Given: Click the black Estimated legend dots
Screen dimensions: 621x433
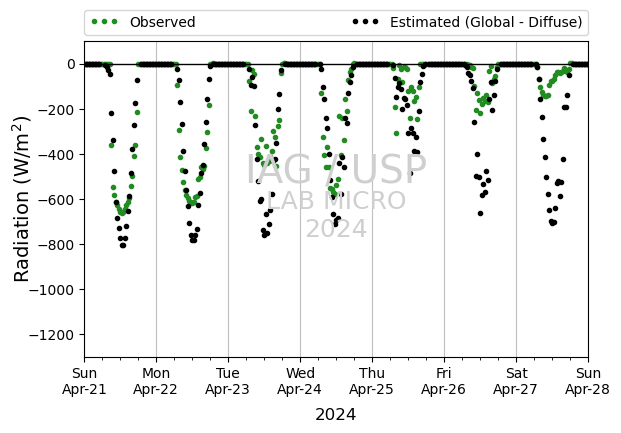Looking at the screenshot, I should tap(365, 22).
